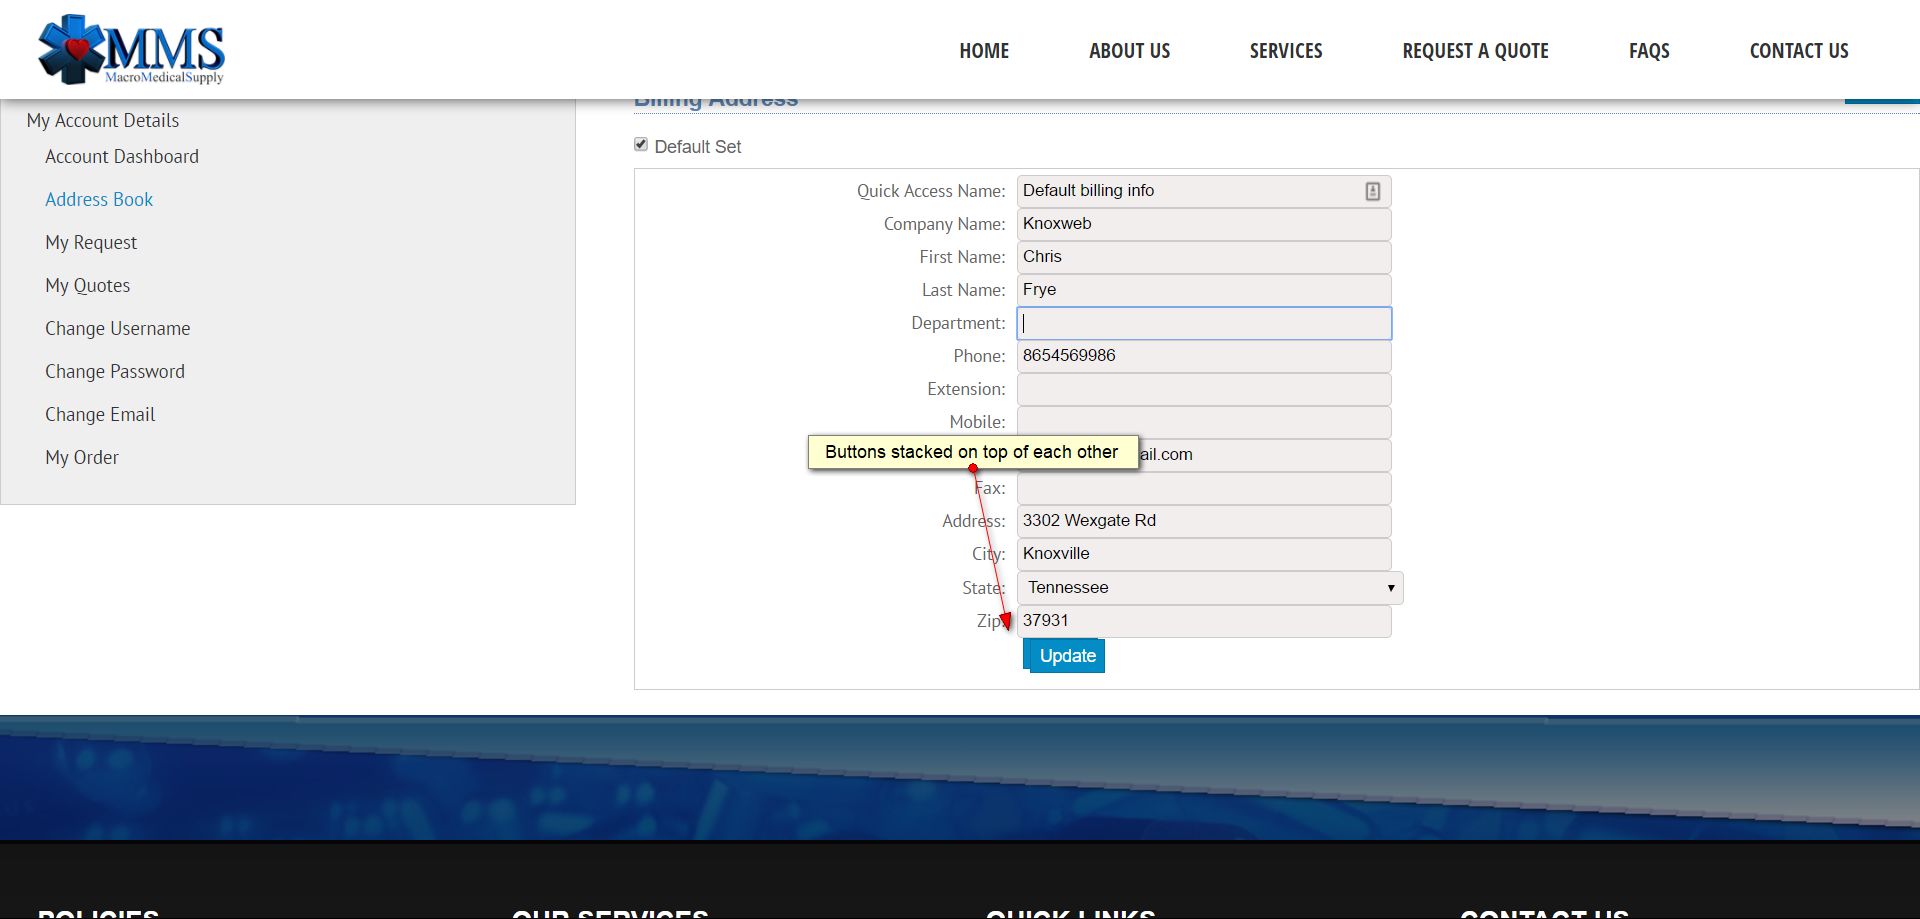Viewport: 1920px width, 919px height.
Task: Click the Mobile input field
Action: click(x=1204, y=421)
